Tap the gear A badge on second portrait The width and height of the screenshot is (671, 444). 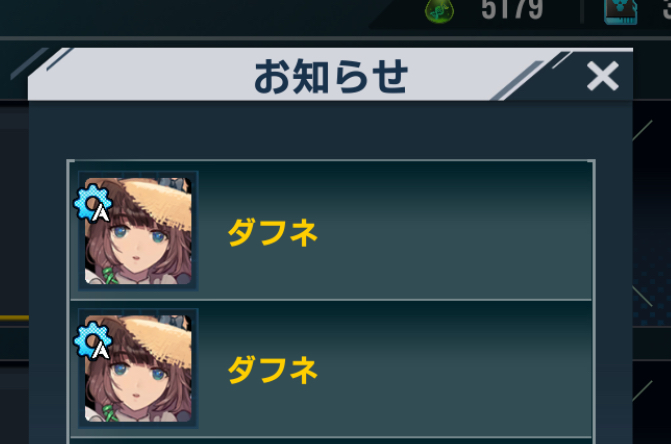point(93,341)
